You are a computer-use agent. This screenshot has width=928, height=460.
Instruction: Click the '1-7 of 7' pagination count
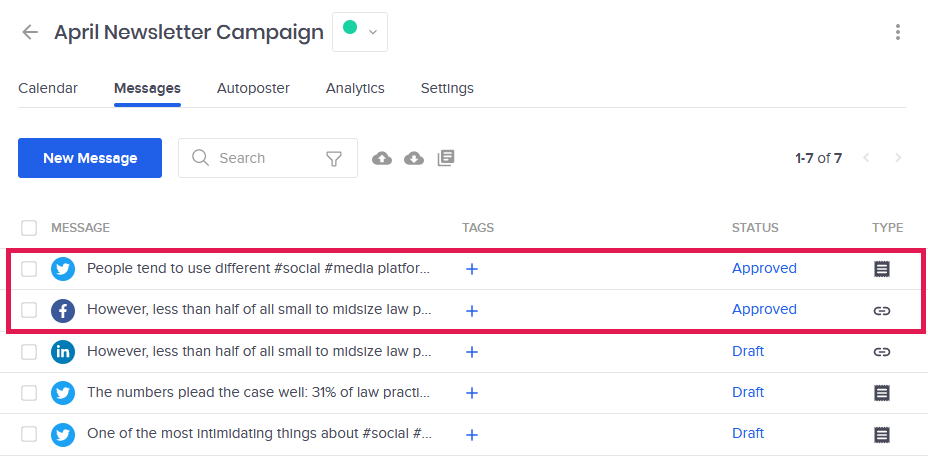click(819, 158)
